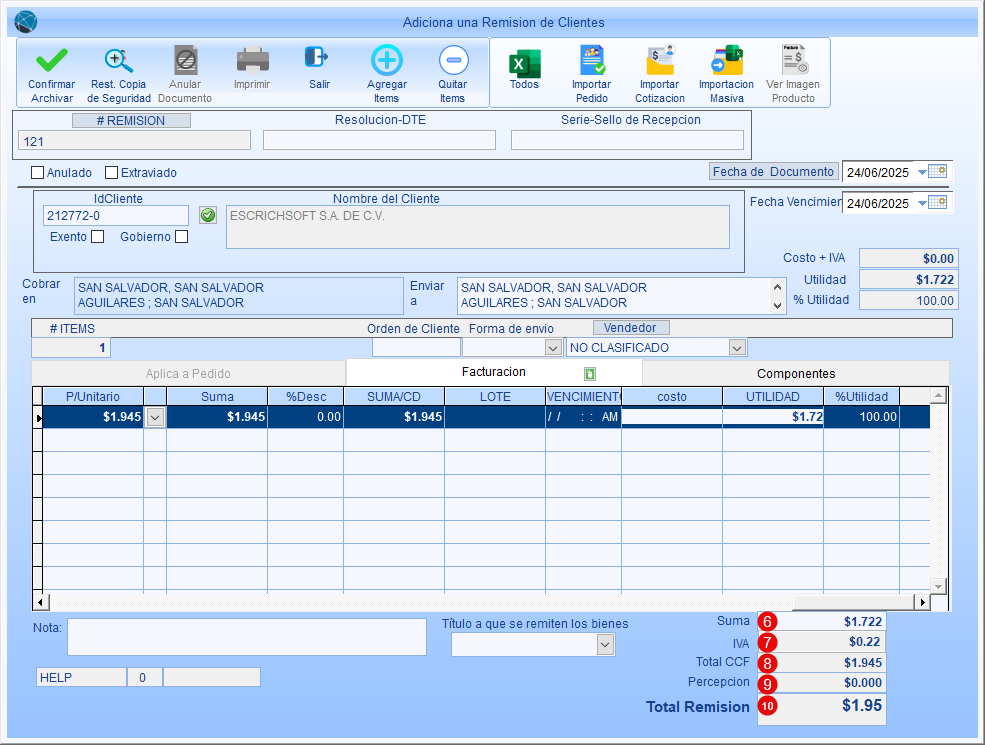Open Rest. Copia de Seguridad tool

[x=119, y=62]
